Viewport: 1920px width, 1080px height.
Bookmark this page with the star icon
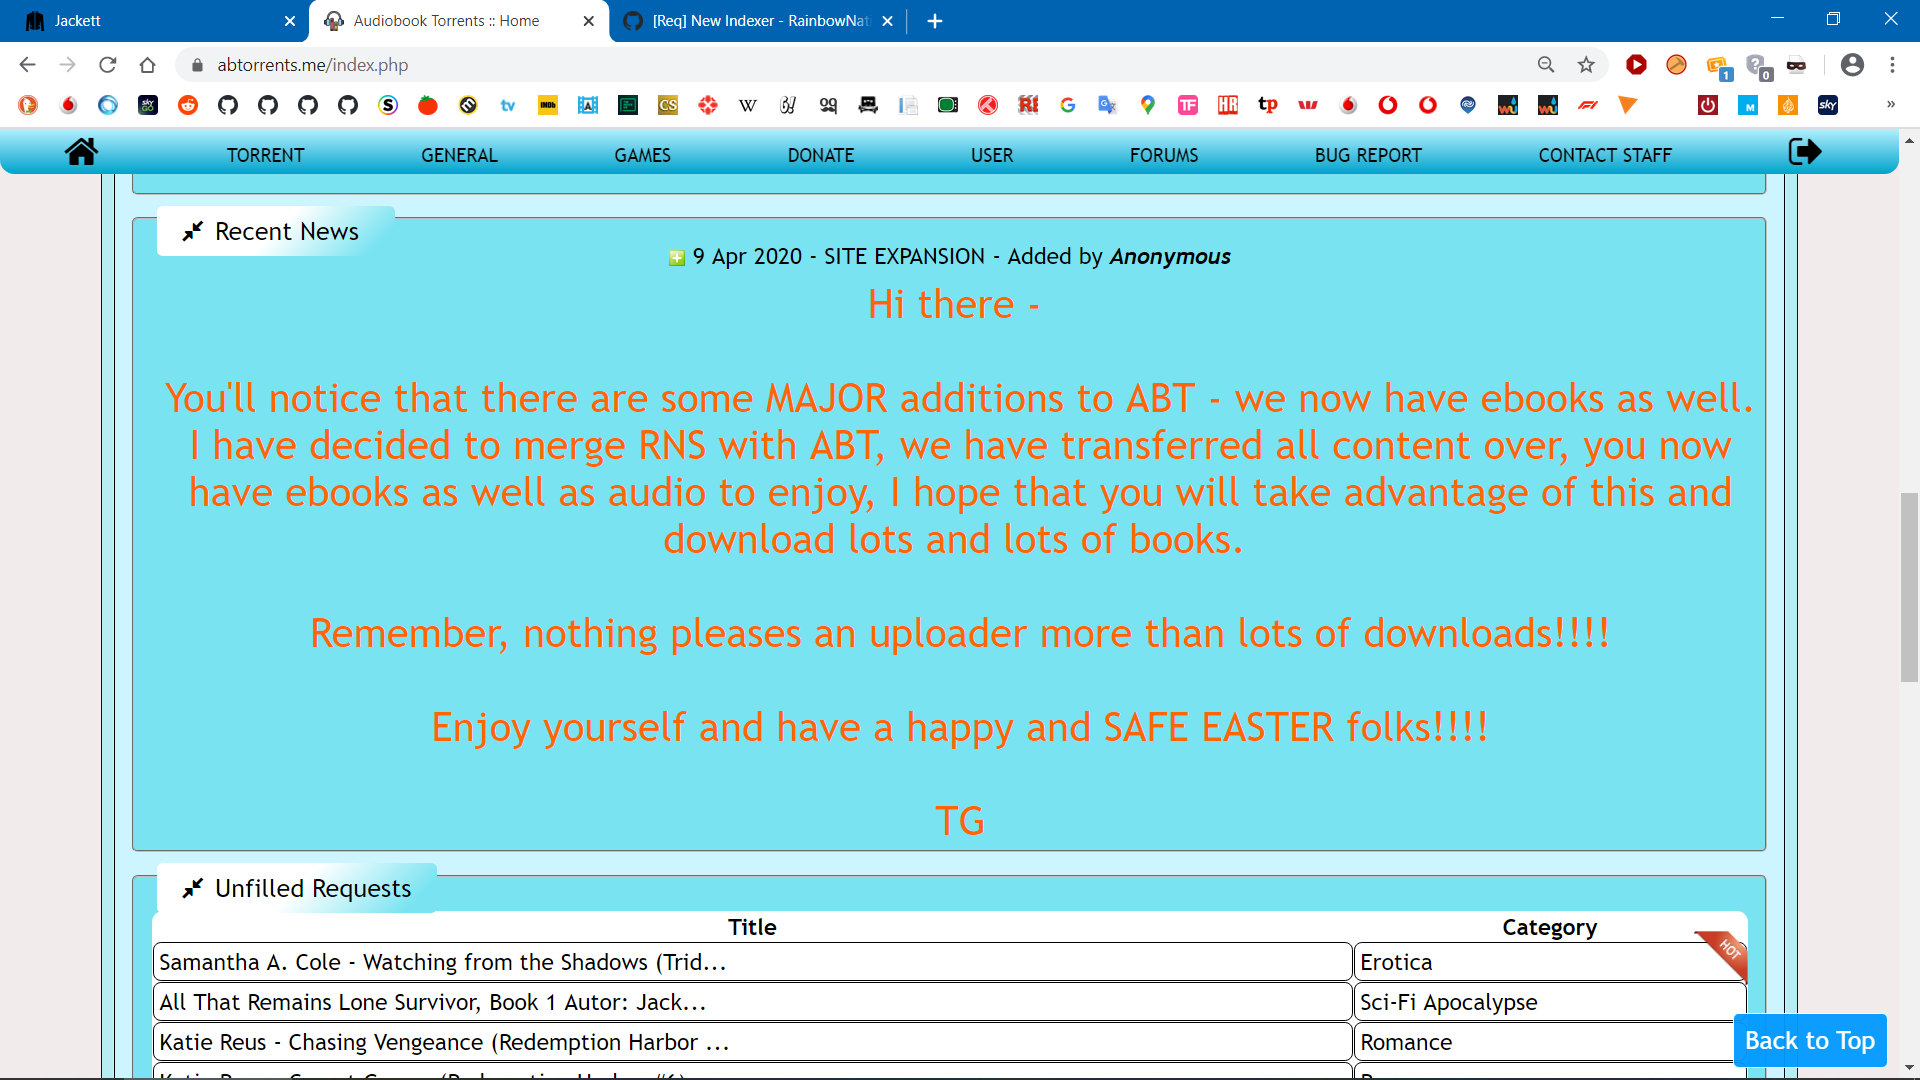tap(1586, 65)
